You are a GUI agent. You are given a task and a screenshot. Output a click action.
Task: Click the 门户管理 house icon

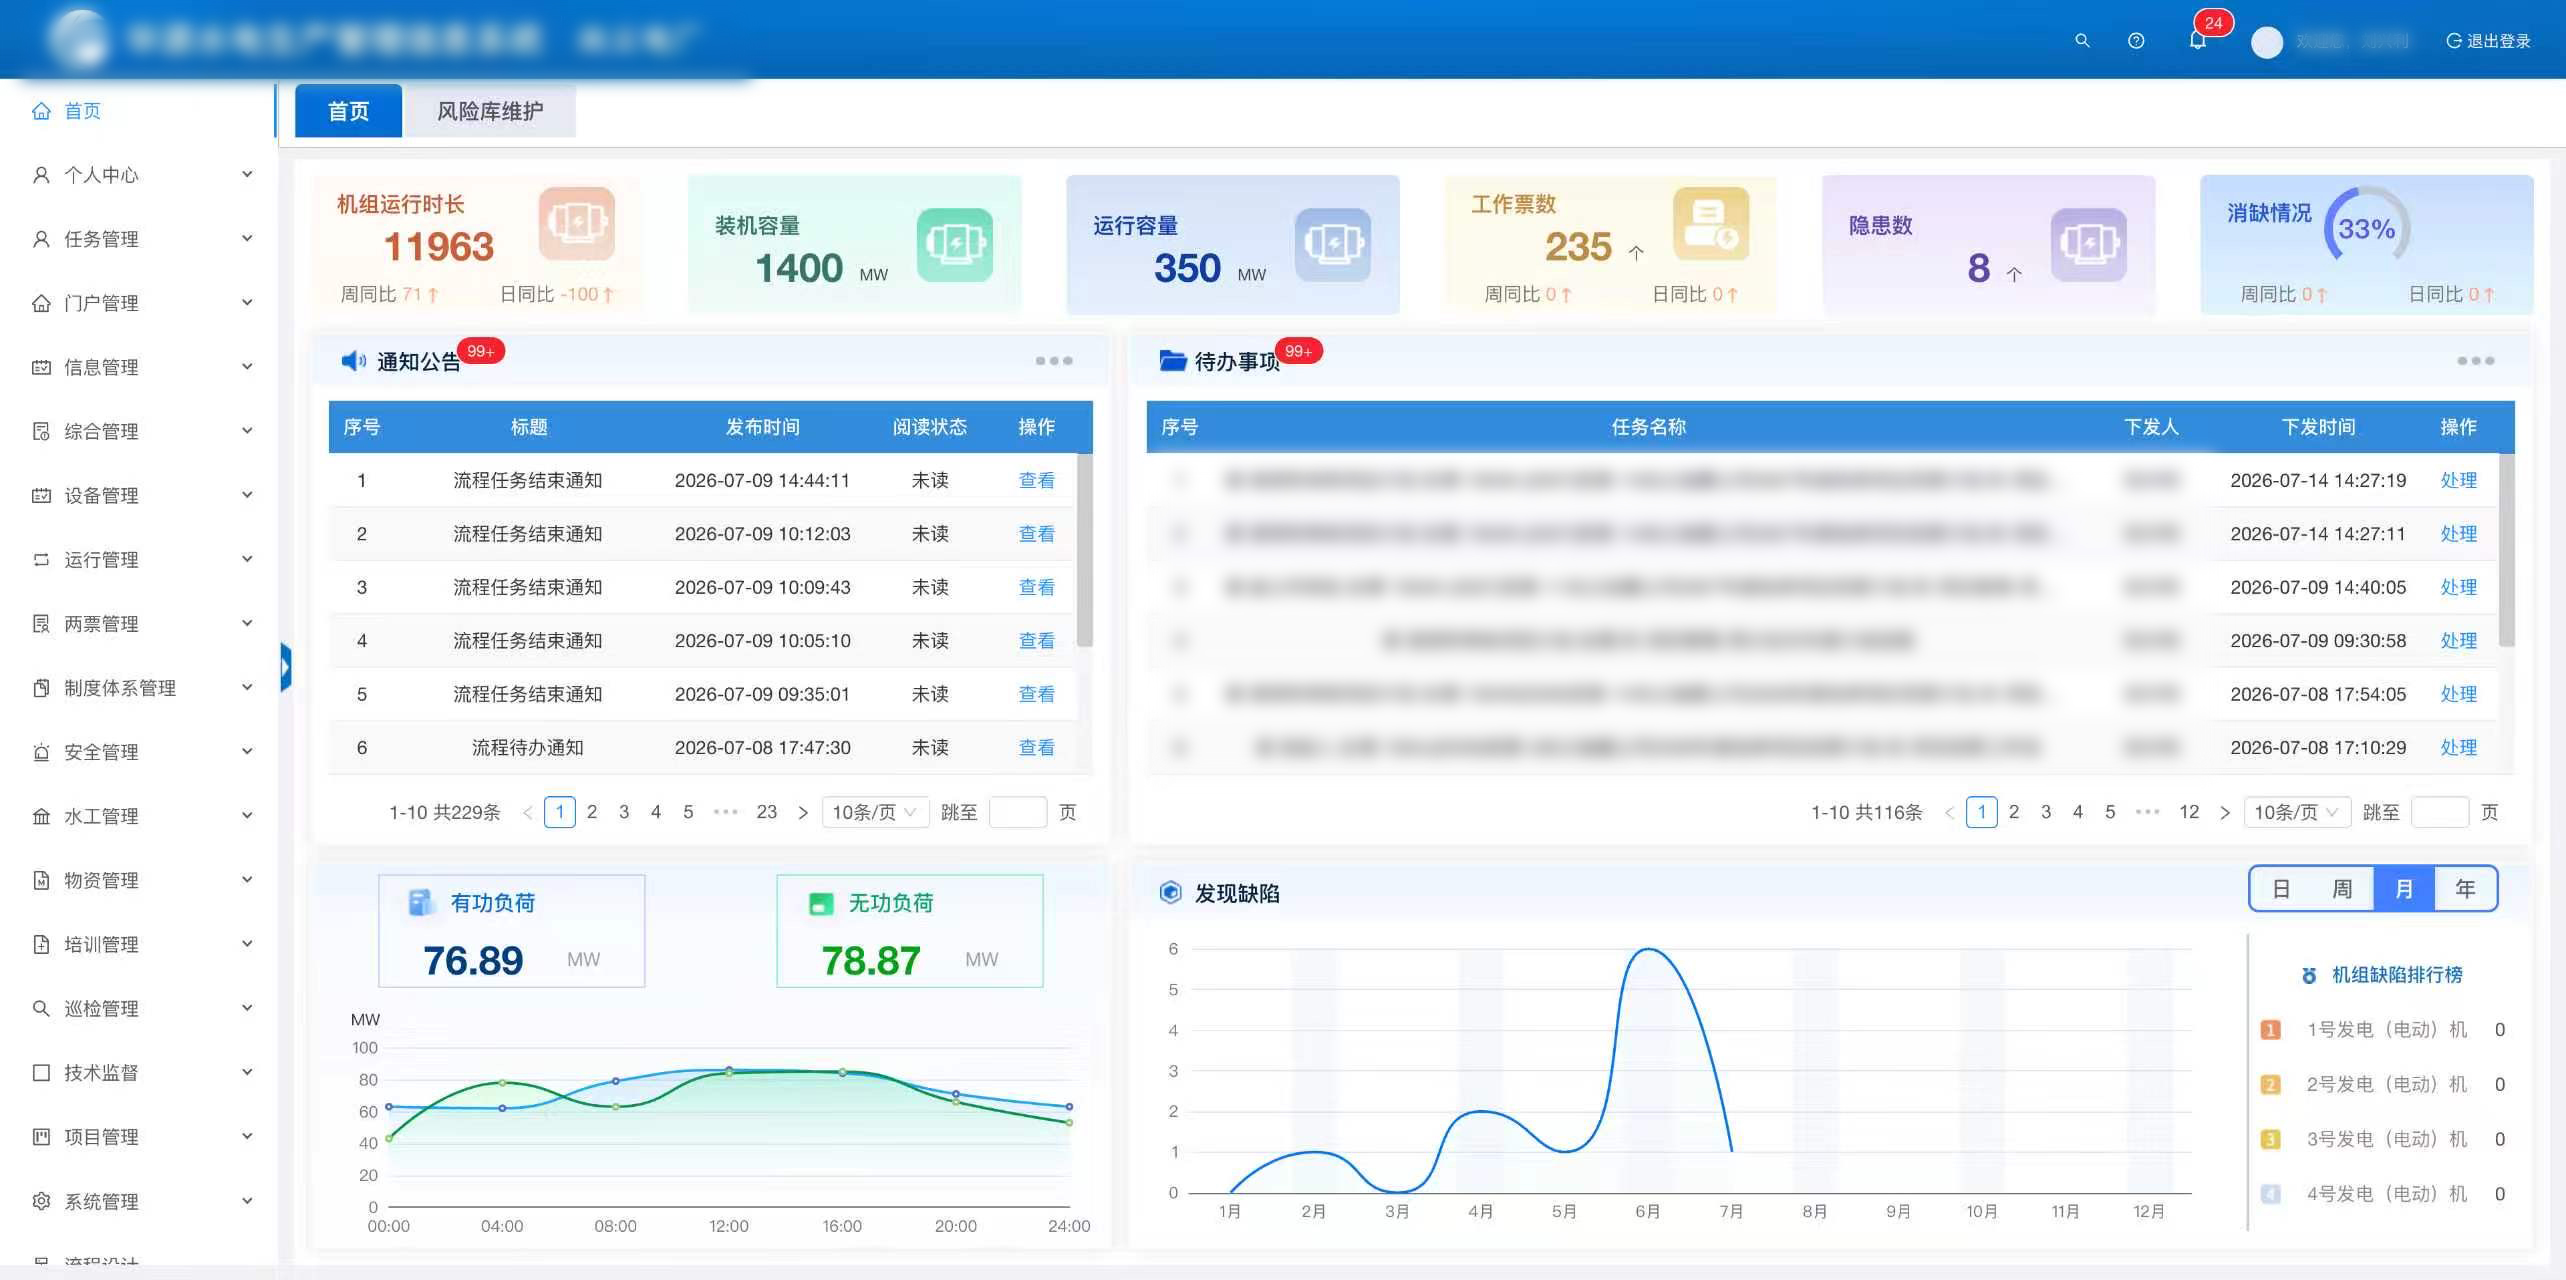pyautogui.click(x=41, y=303)
